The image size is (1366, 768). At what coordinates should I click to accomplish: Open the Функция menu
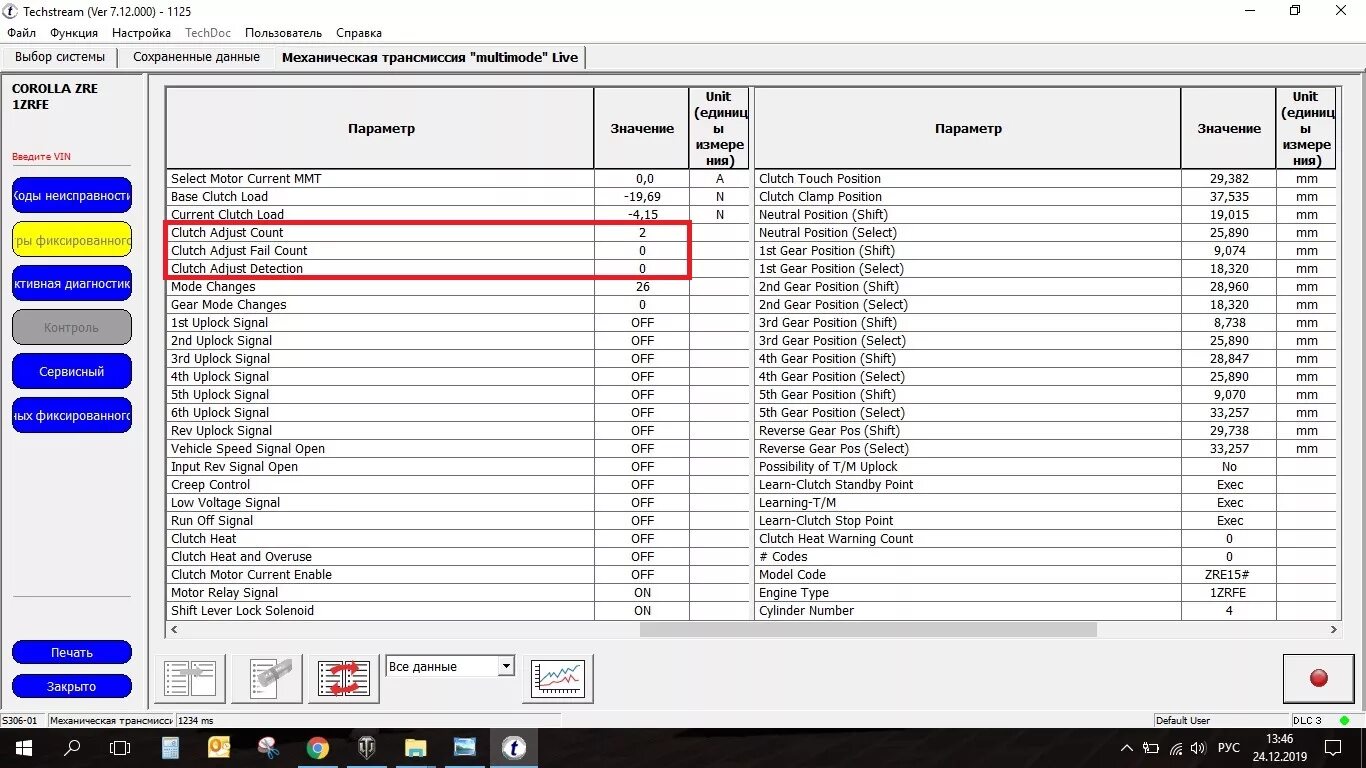coord(74,33)
